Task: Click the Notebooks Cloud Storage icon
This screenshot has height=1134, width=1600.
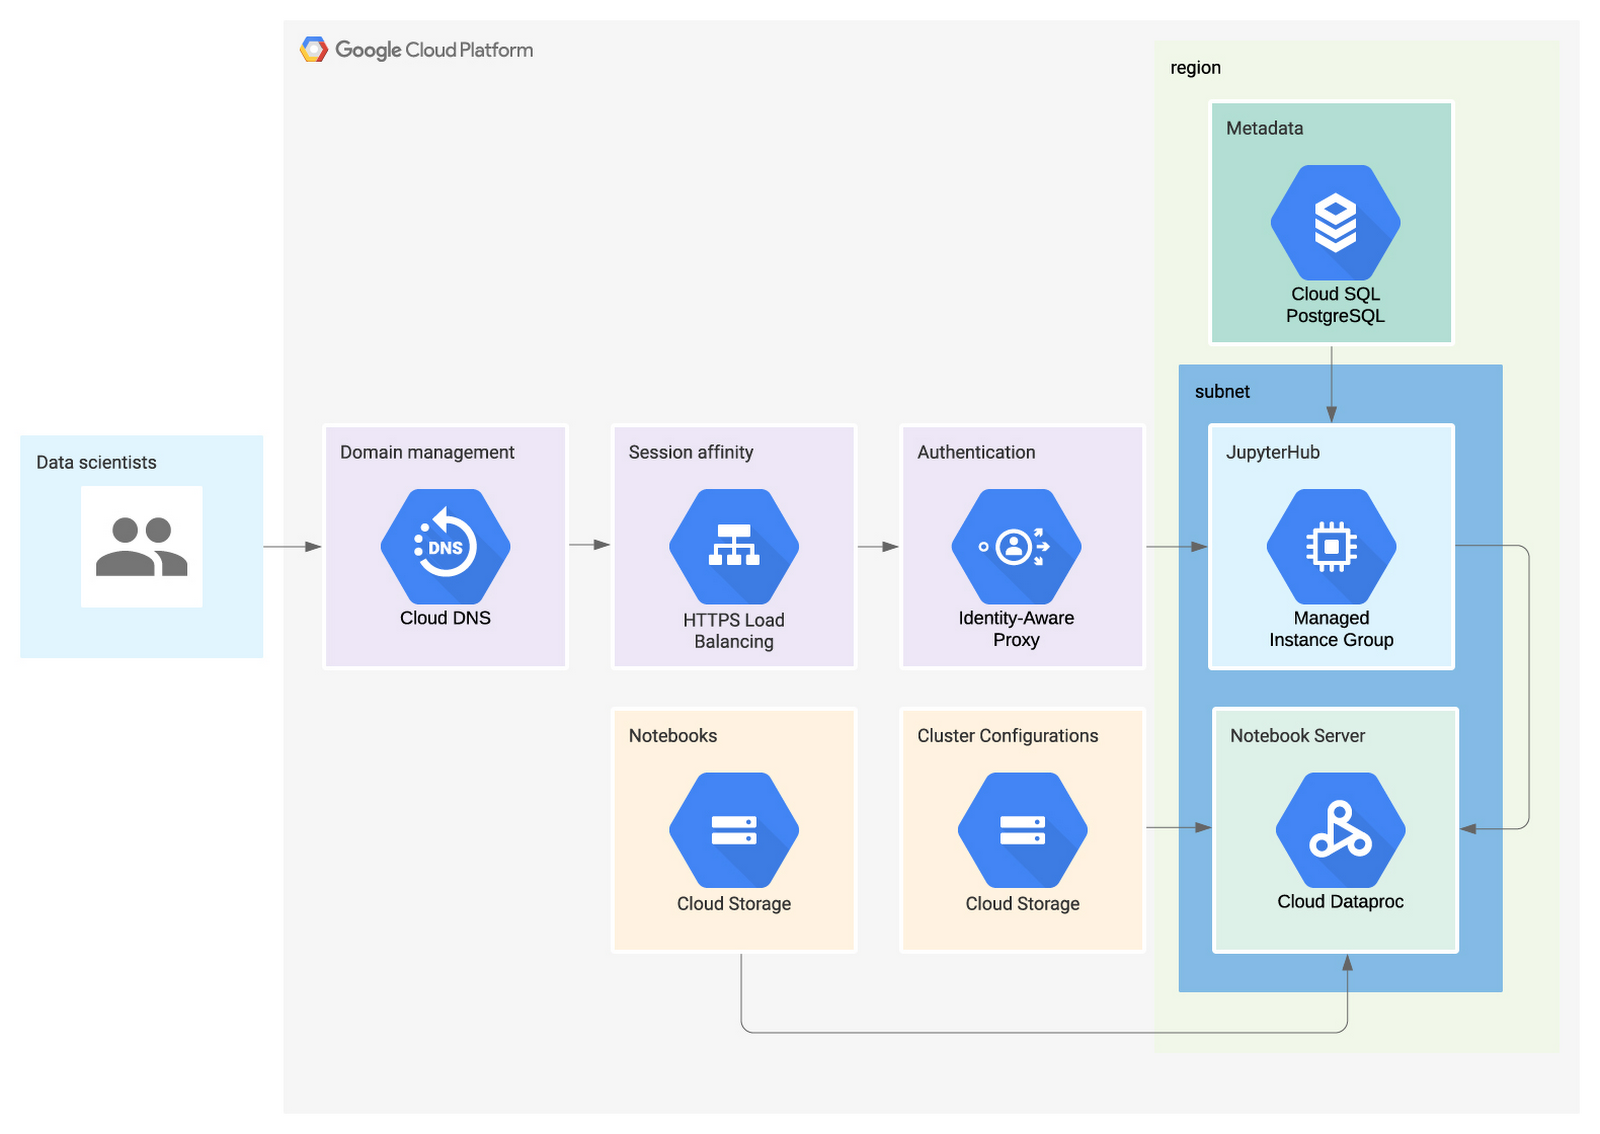Action: (x=734, y=830)
